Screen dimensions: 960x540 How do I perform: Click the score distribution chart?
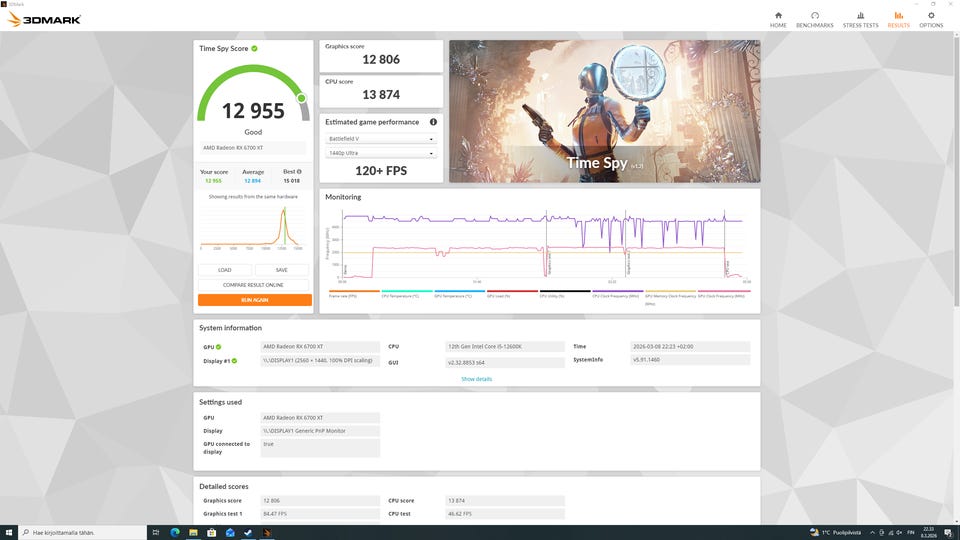(x=253, y=228)
